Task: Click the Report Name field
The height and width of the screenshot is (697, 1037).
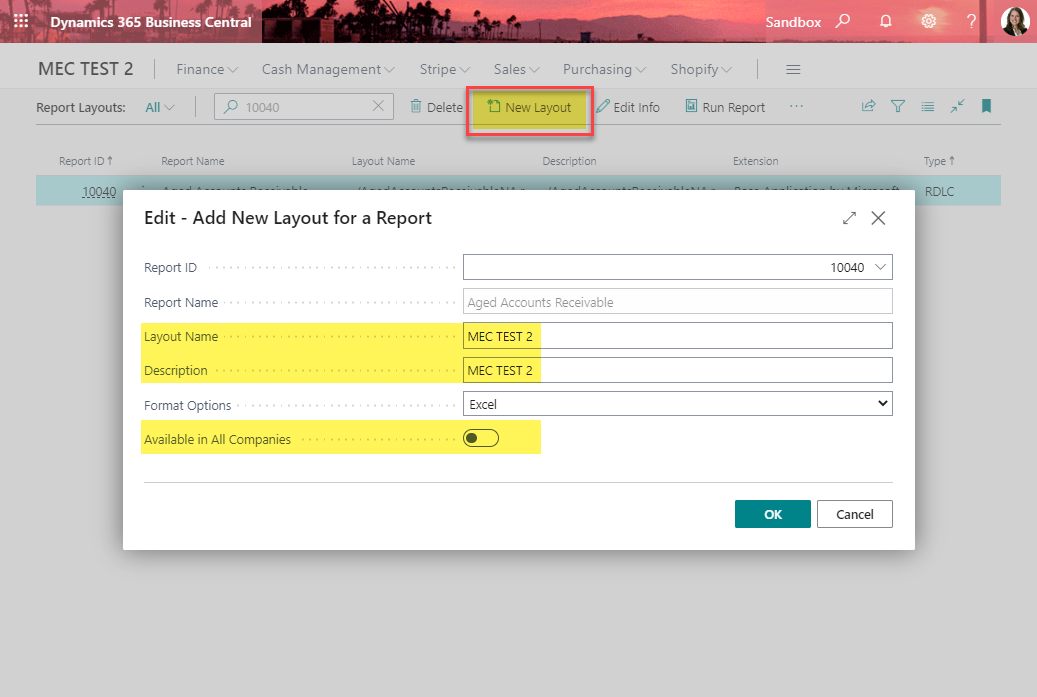Action: tap(677, 302)
